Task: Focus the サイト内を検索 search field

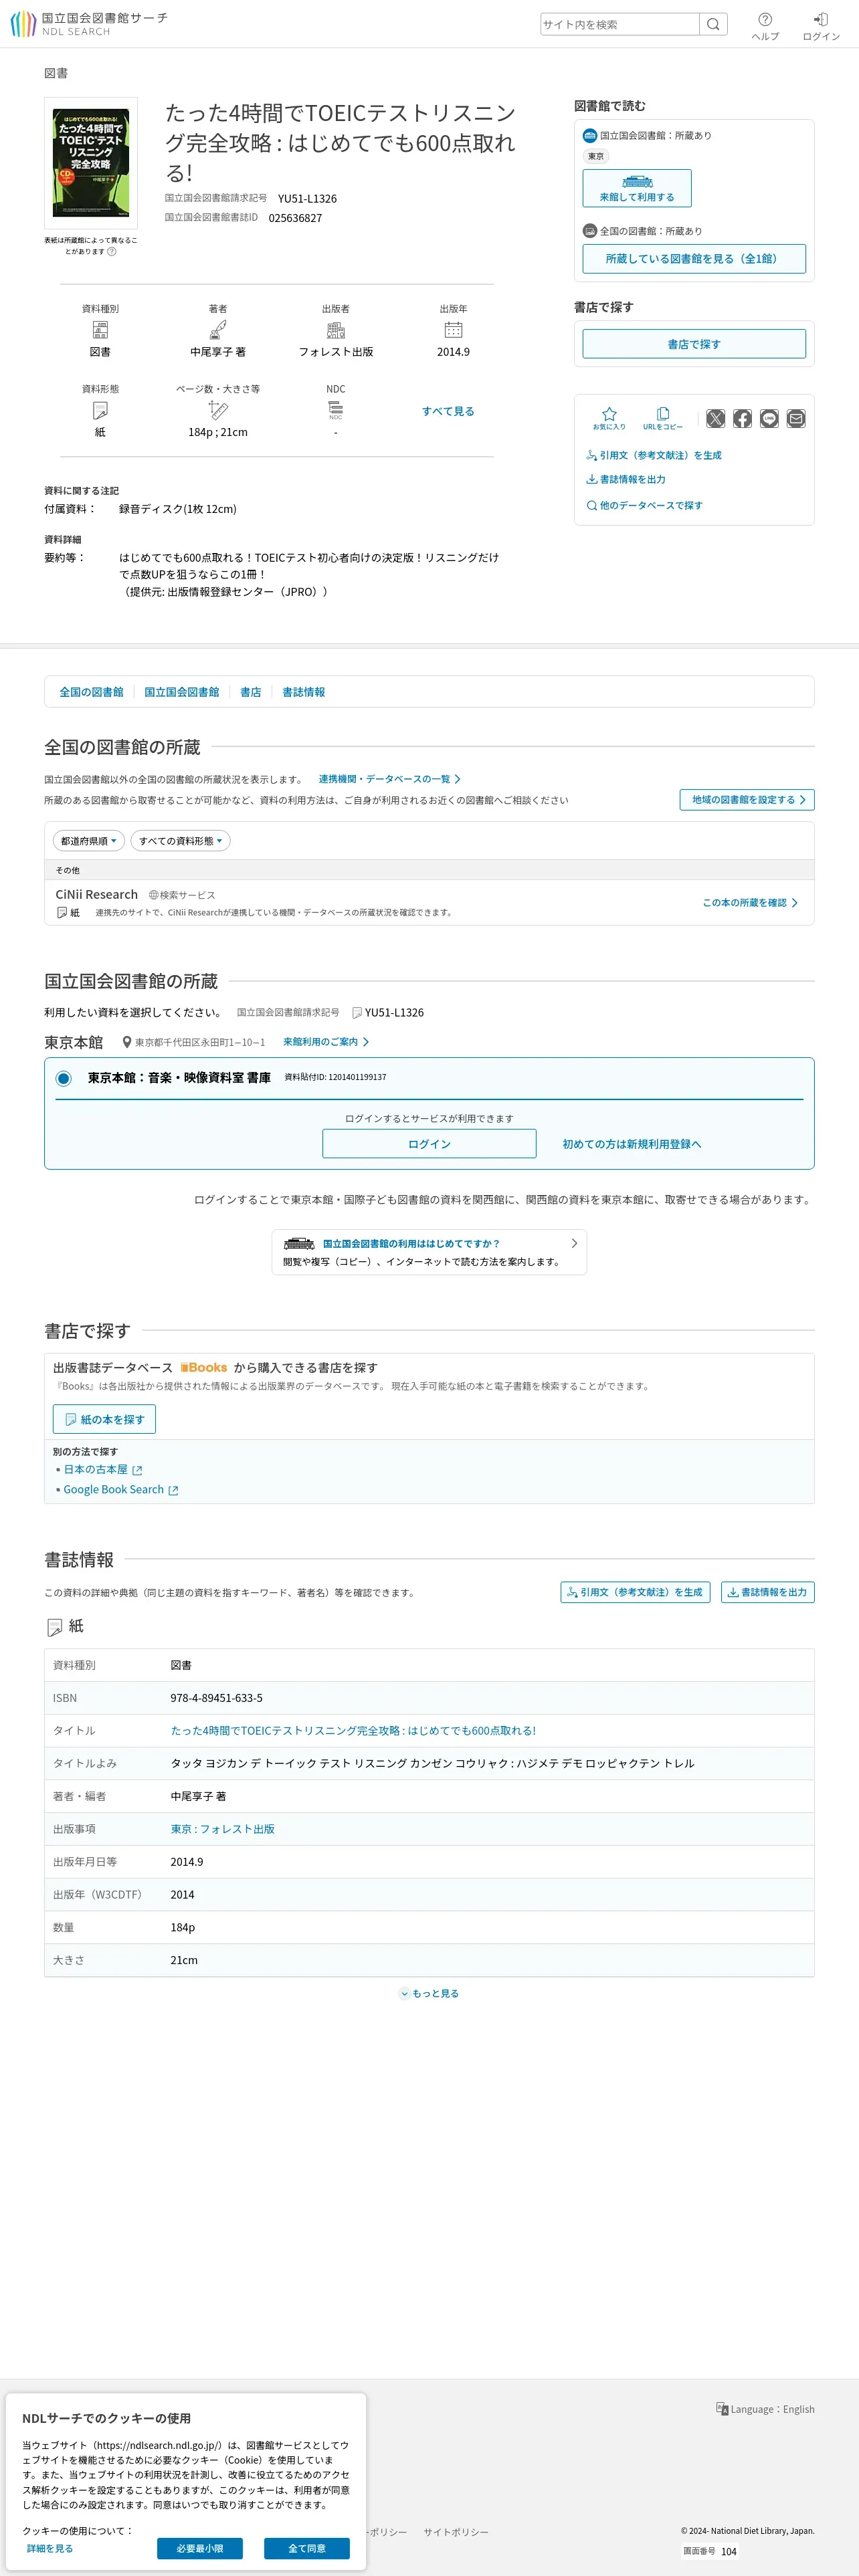Action: click(620, 24)
